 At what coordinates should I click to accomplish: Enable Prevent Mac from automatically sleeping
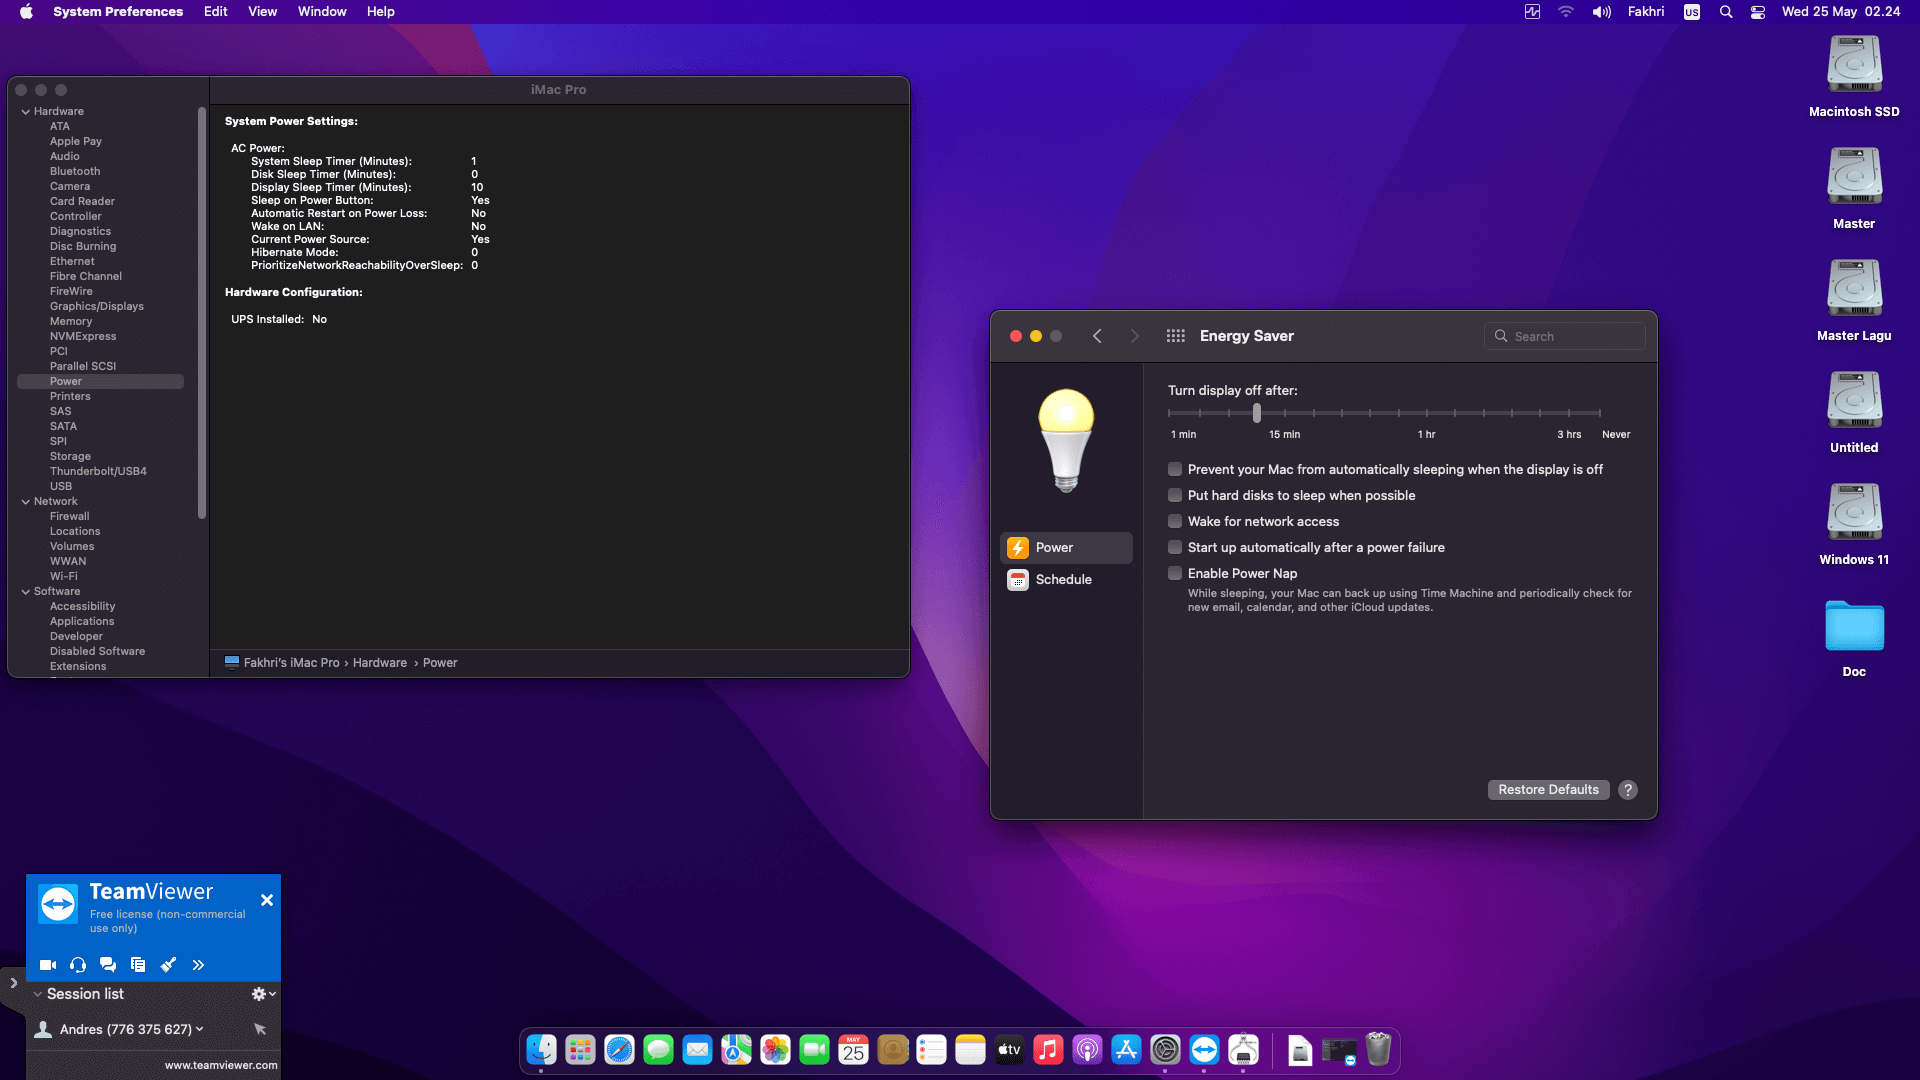pos(1175,469)
